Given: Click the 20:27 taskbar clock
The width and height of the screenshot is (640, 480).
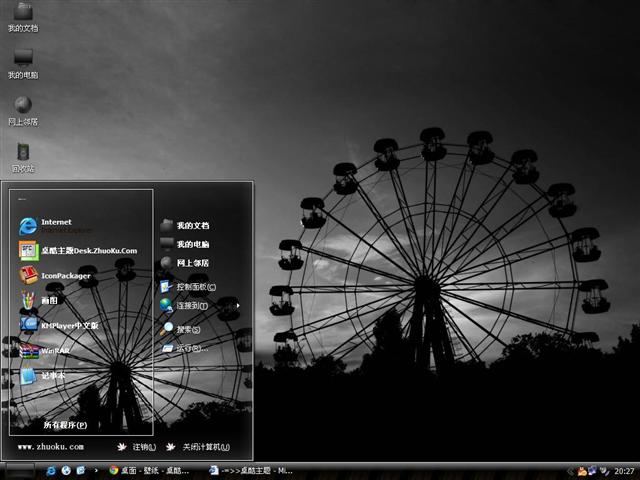Looking at the screenshot, I should click(x=624, y=471).
